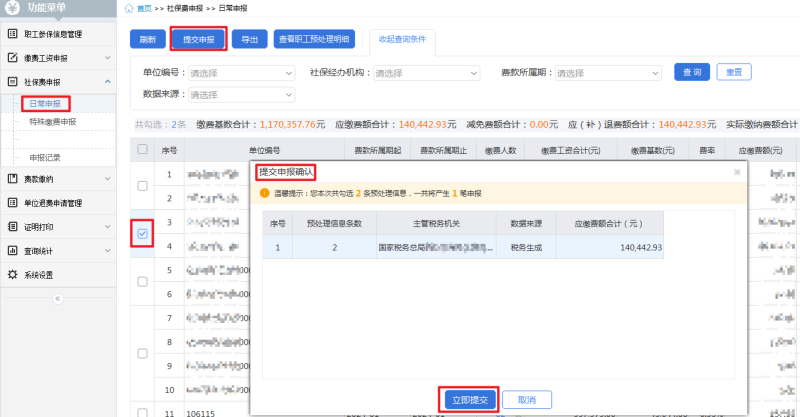Viewport: 800px width, 417px height.
Task: Select 日常申报 in the sidebar menu
Action: click(x=45, y=103)
